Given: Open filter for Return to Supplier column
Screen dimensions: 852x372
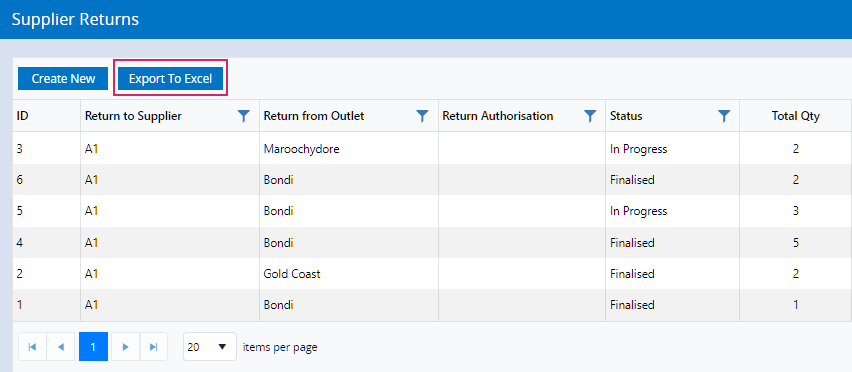Looking at the screenshot, I should pos(244,116).
